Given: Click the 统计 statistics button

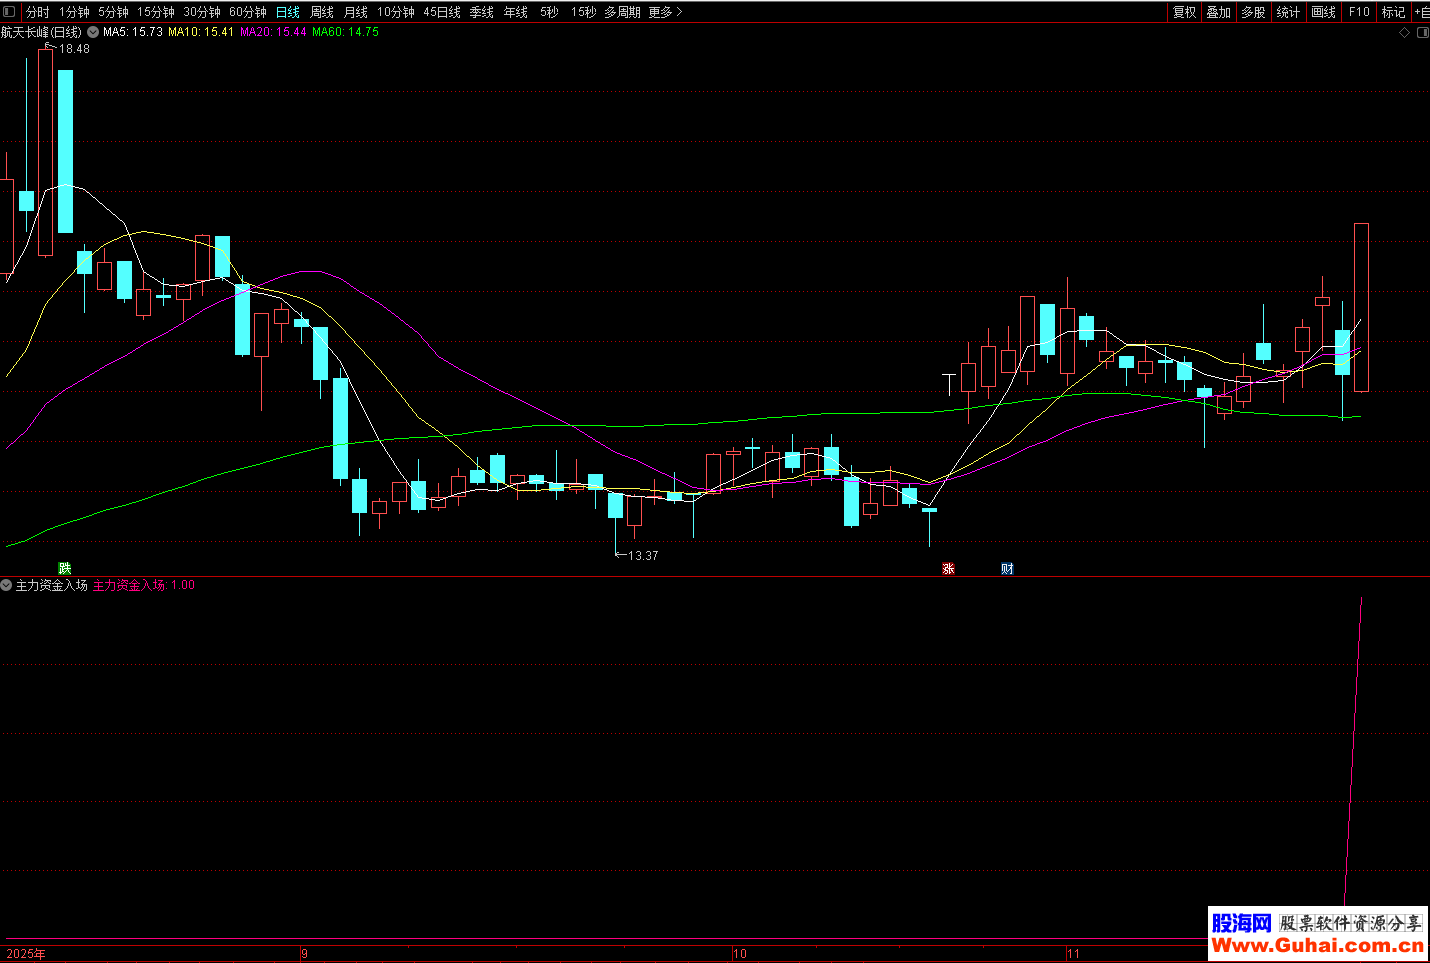Looking at the screenshot, I should pos(1288,12).
